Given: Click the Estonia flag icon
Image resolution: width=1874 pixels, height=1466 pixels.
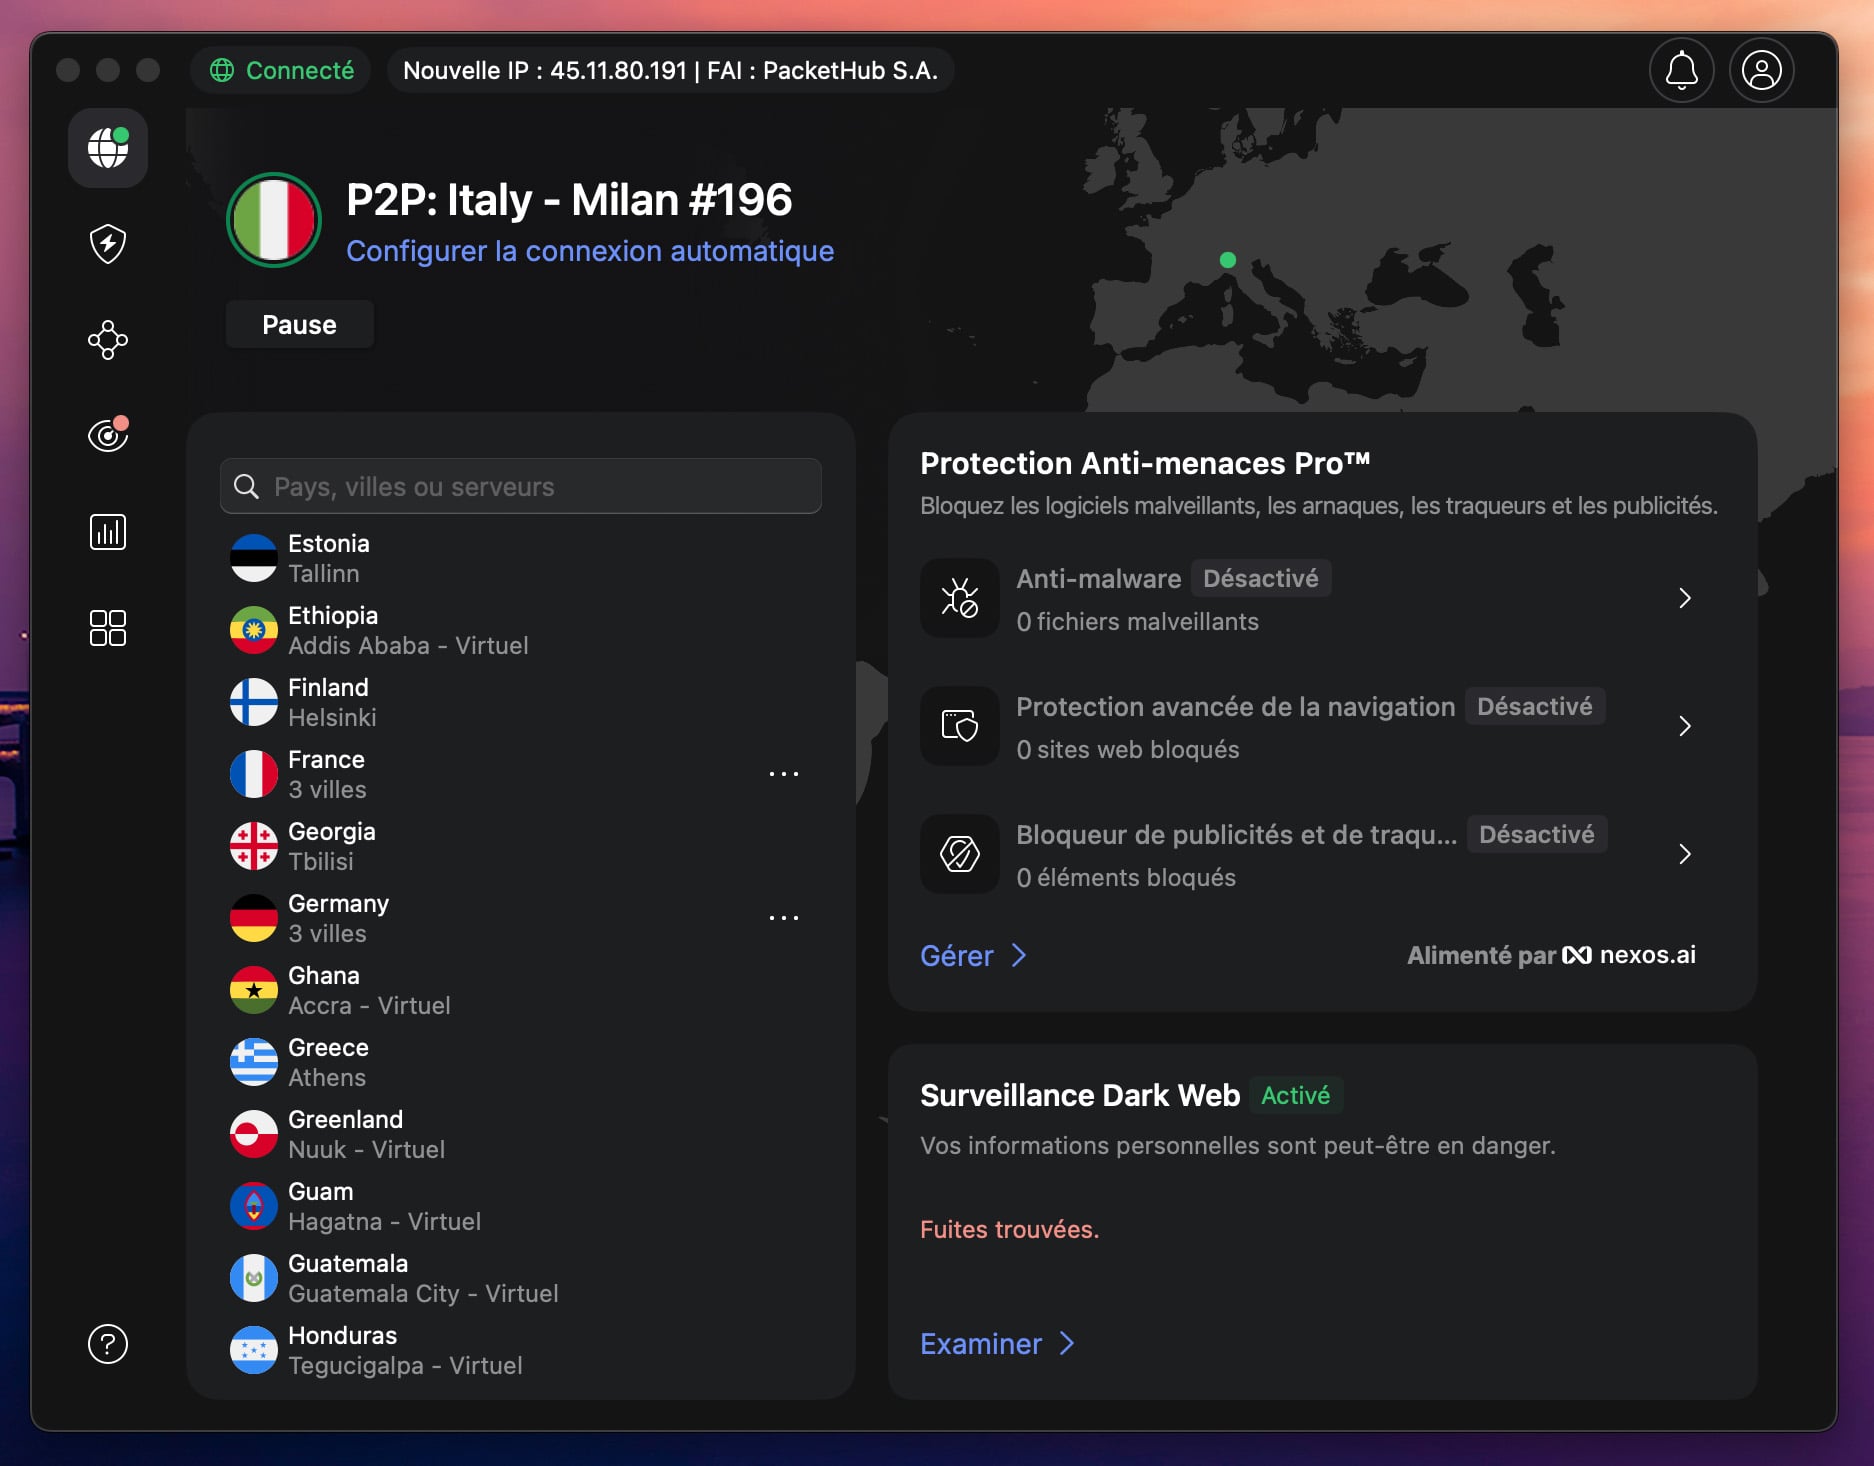Looking at the screenshot, I should (254, 558).
